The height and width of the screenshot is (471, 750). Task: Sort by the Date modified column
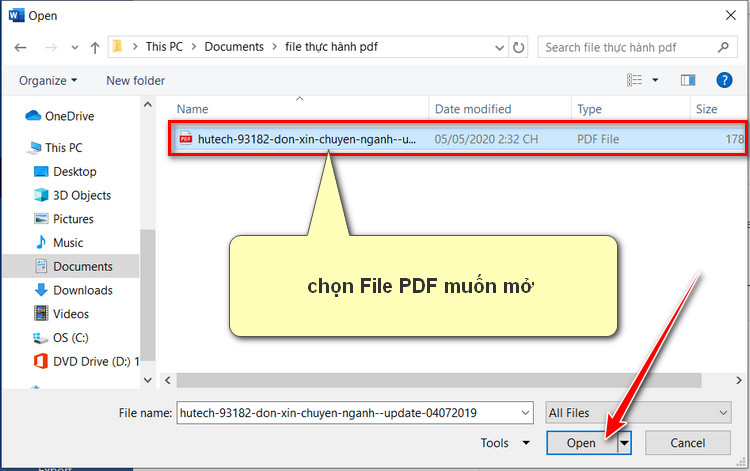(x=473, y=109)
